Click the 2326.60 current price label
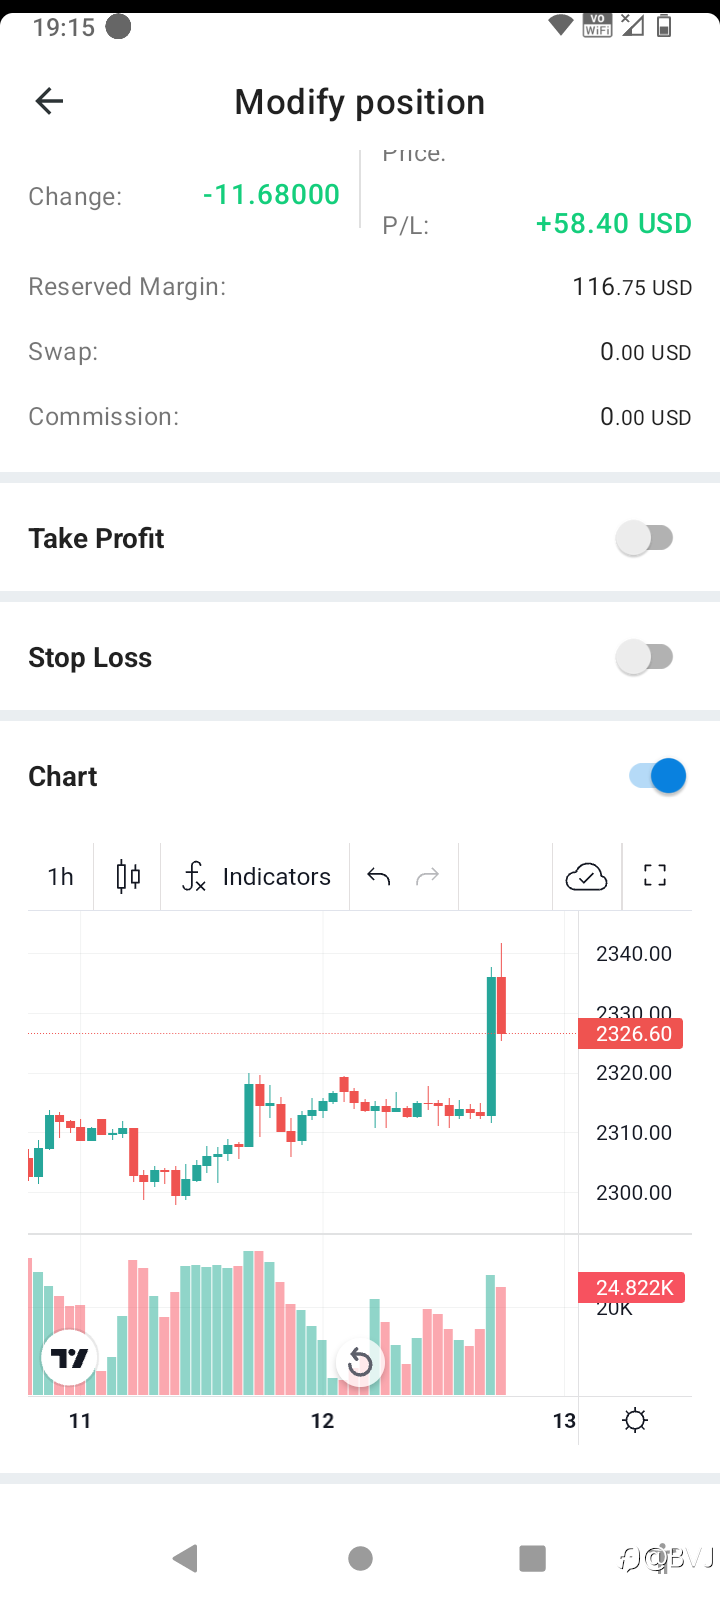This screenshot has width=720, height=1600. (x=631, y=1033)
